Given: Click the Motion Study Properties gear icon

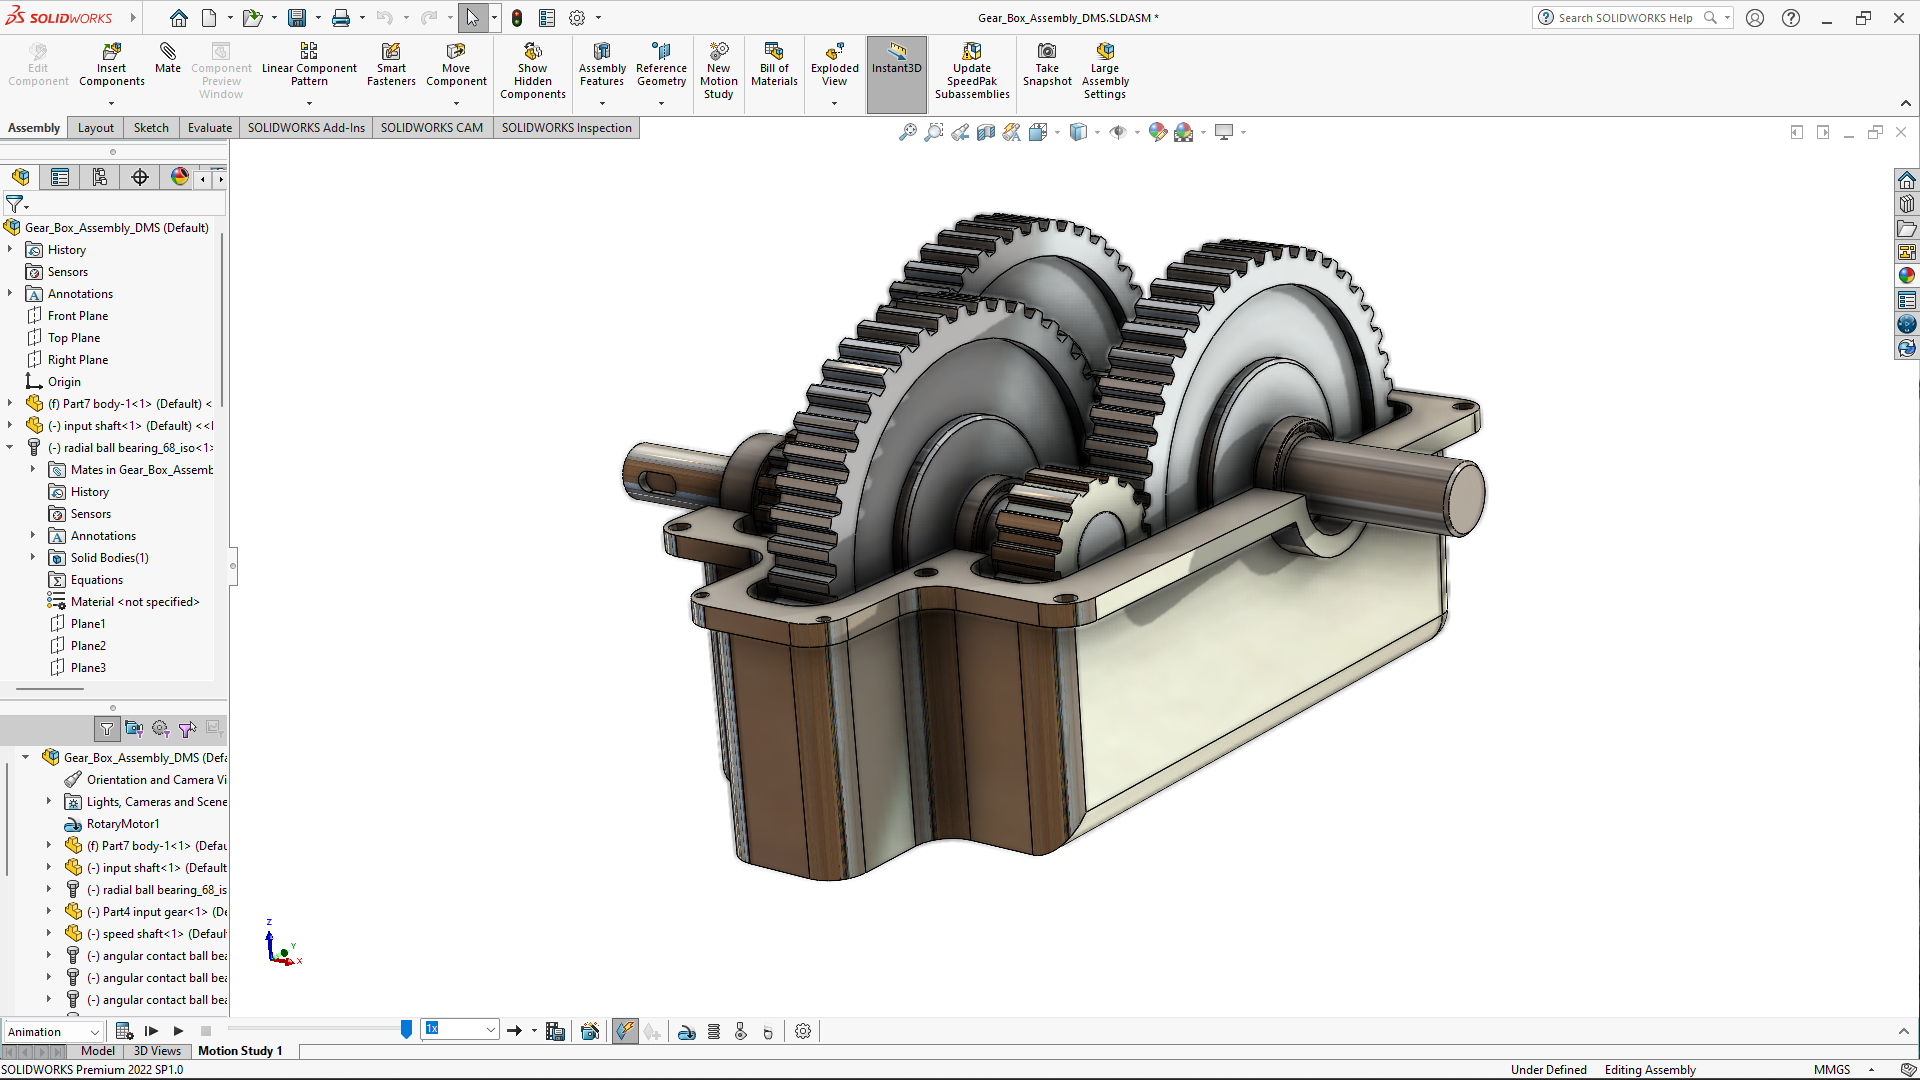Looking at the screenshot, I should point(803,1031).
